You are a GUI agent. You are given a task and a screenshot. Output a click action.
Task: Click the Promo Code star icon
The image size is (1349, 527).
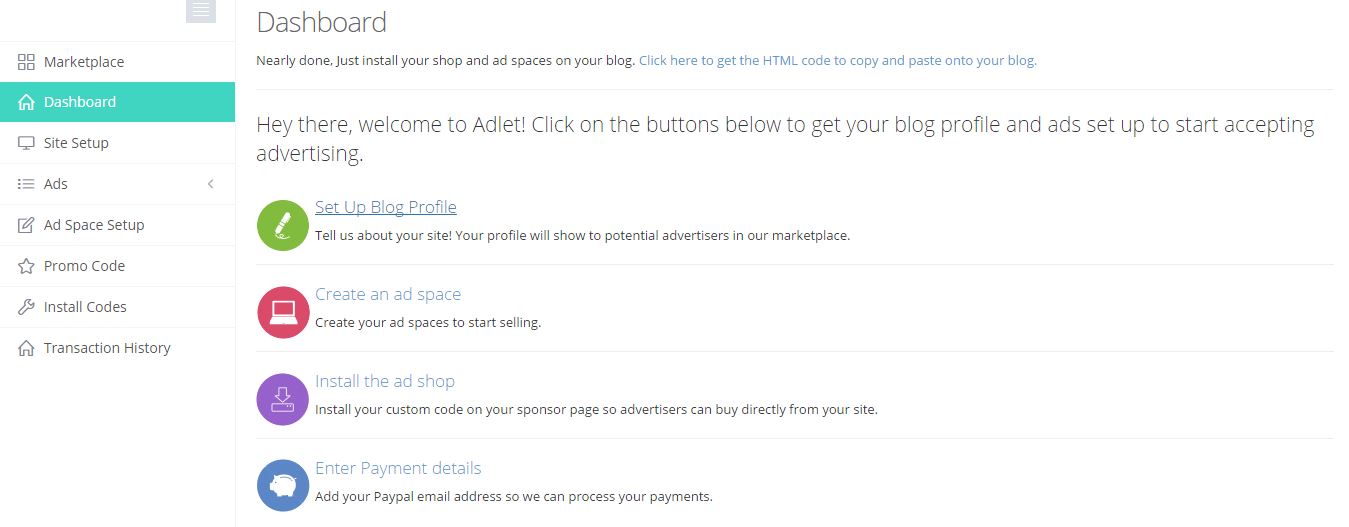tap(27, 266)
